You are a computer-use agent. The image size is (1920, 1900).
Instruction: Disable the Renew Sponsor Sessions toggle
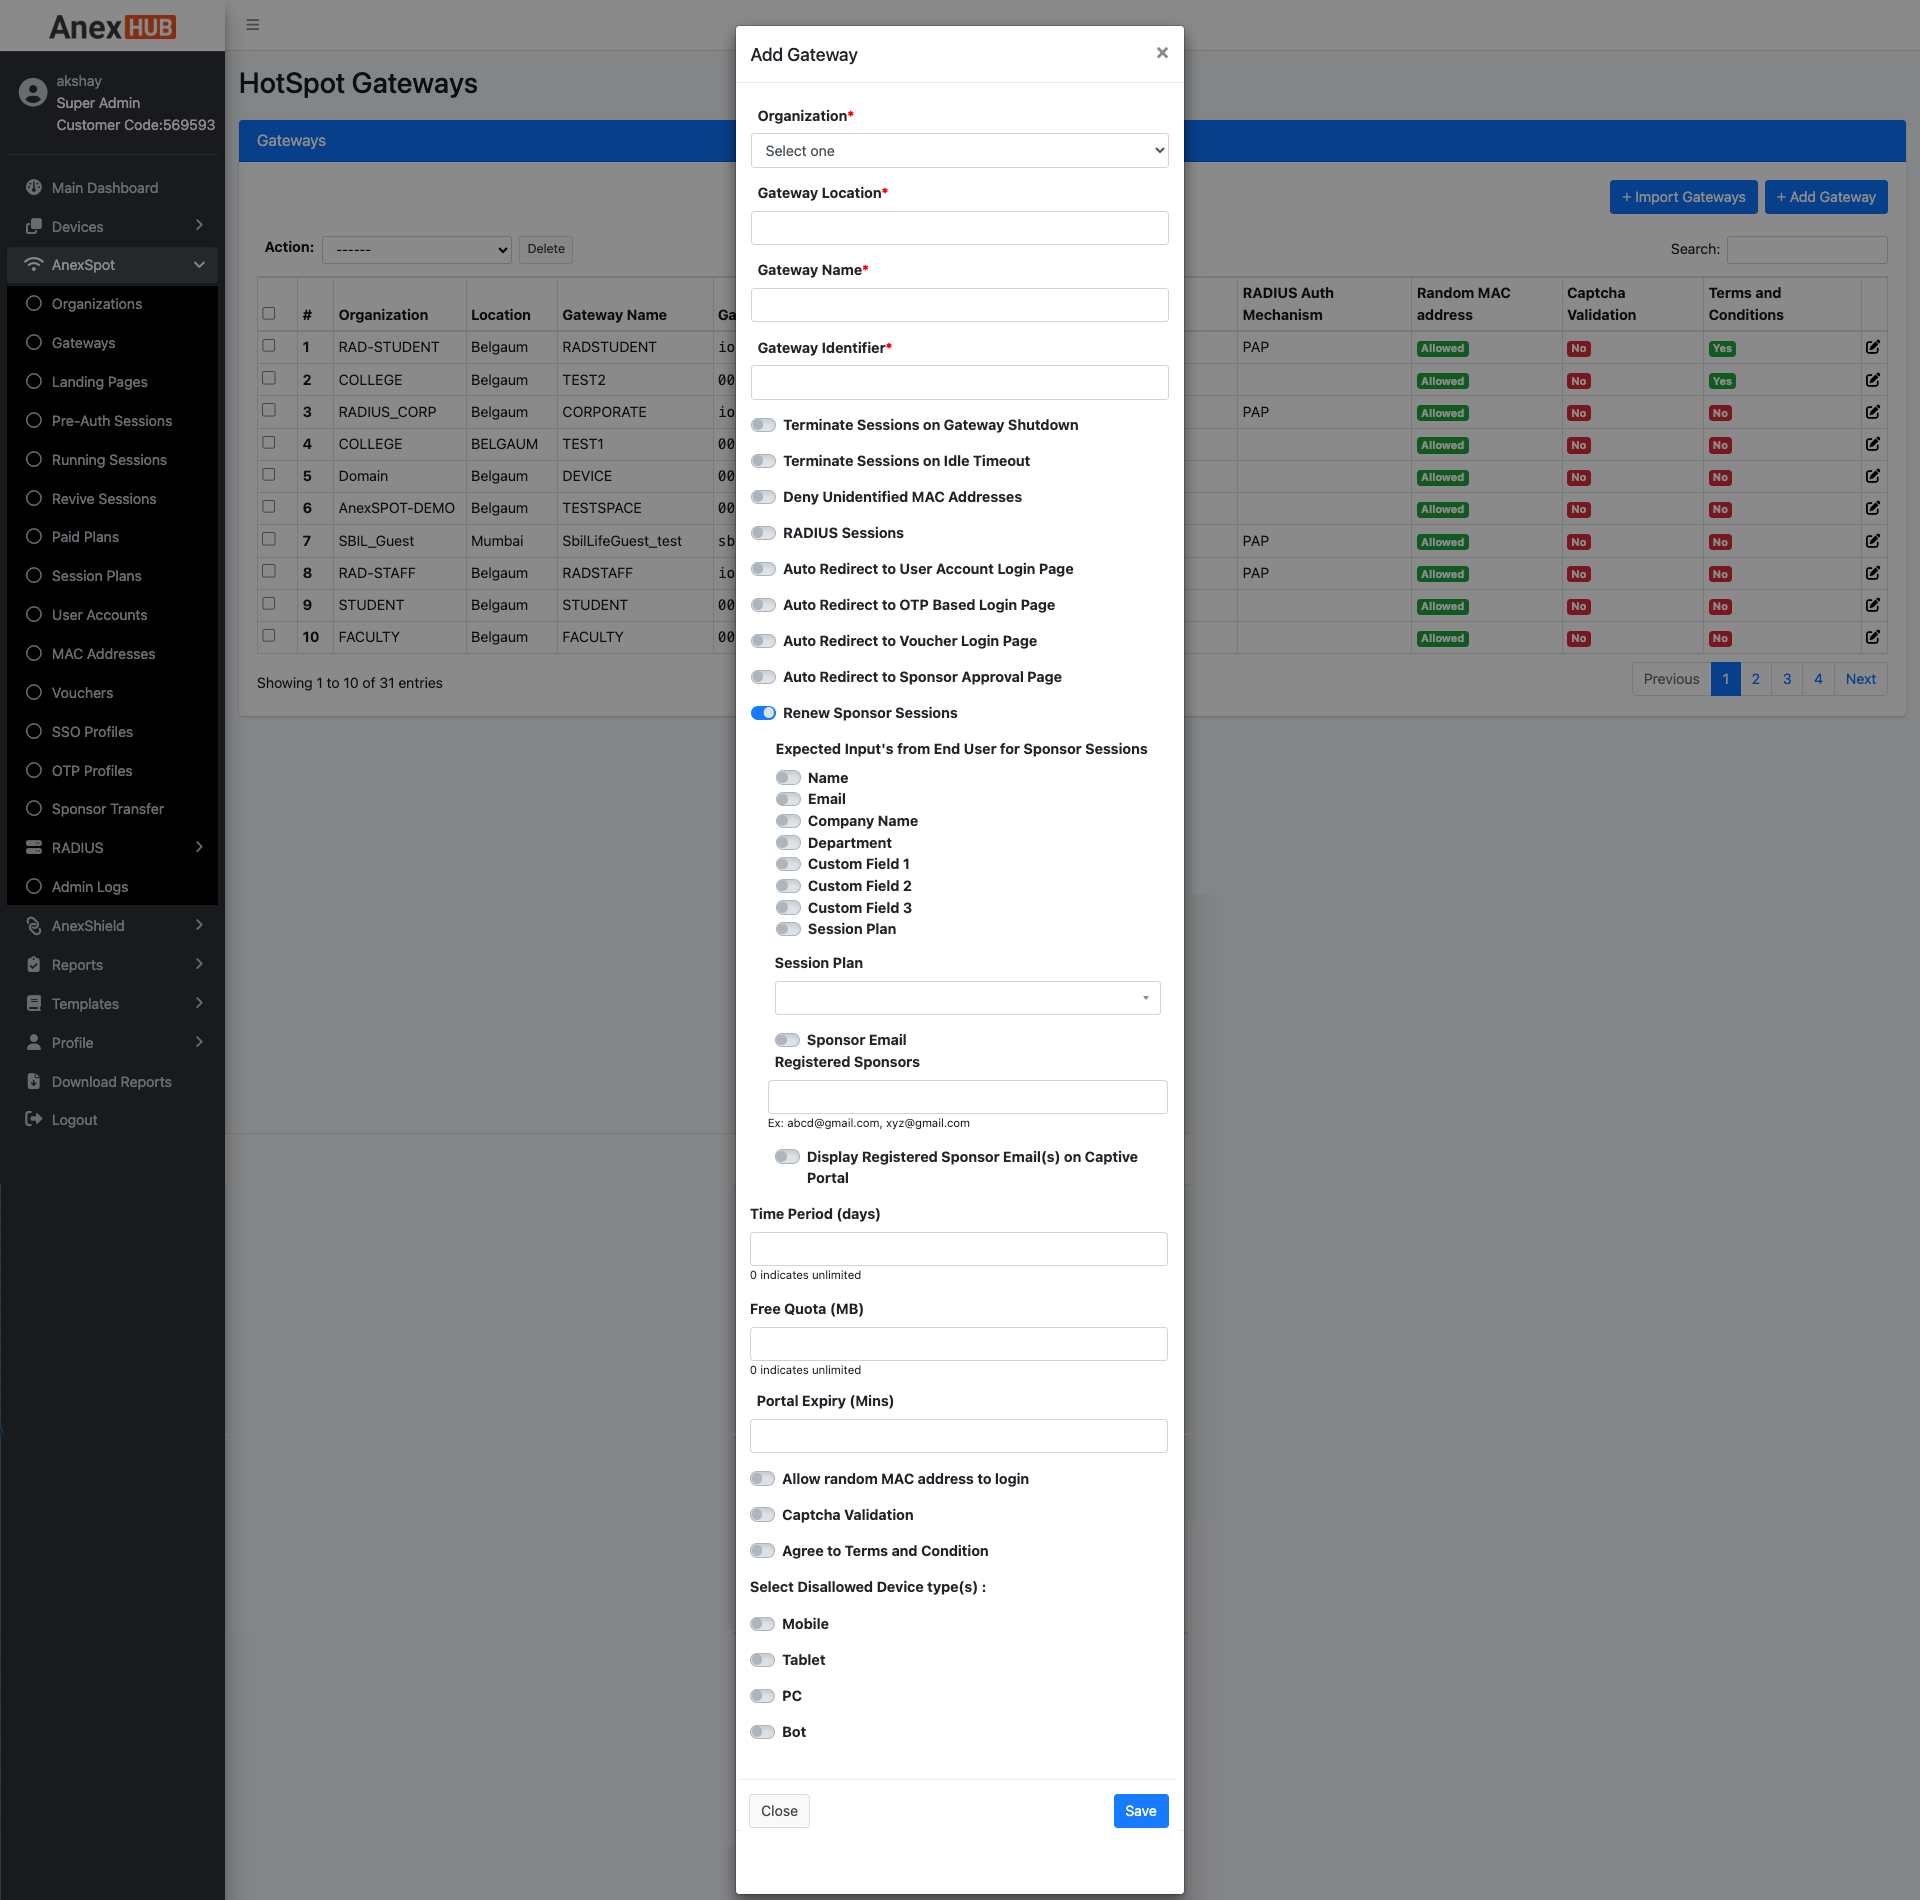pyautogui.click(x=764, y=712)
